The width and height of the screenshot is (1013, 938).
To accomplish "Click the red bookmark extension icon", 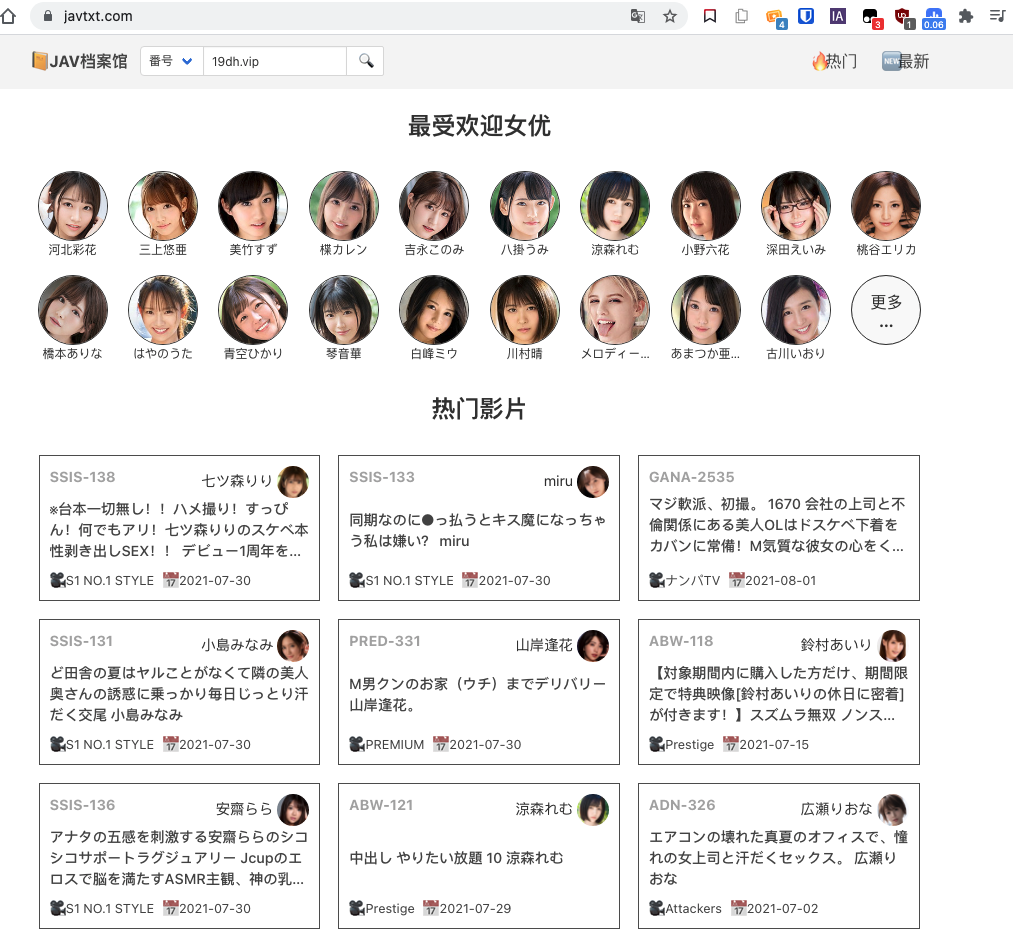I will click(709, 16).
